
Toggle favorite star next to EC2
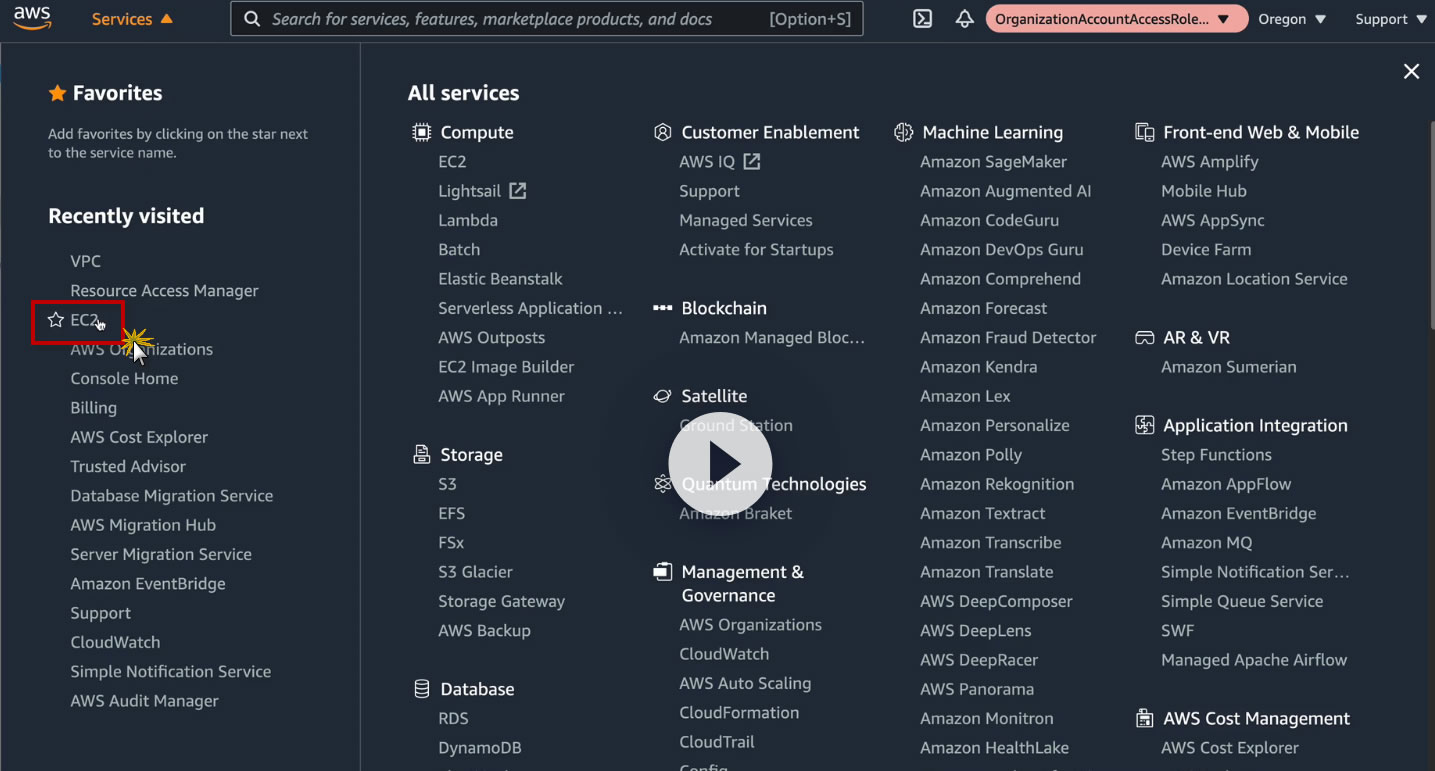pyautogui.click(x=56, y=320)
